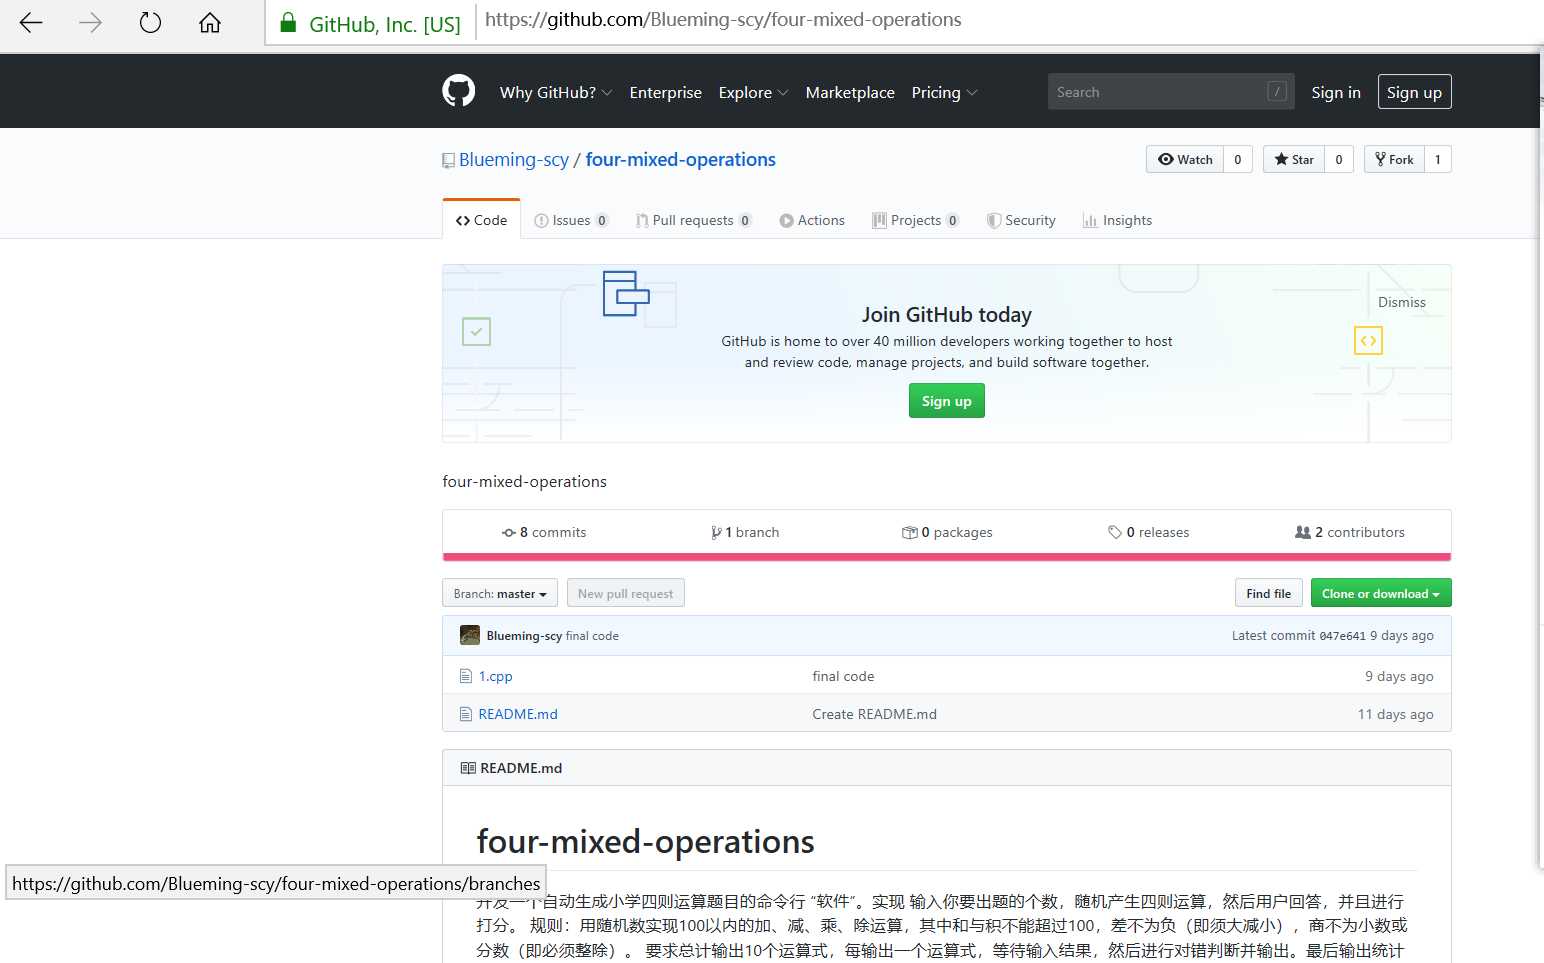Expand the Explore menu
The image size is (1544, 963).
(753, 92)
